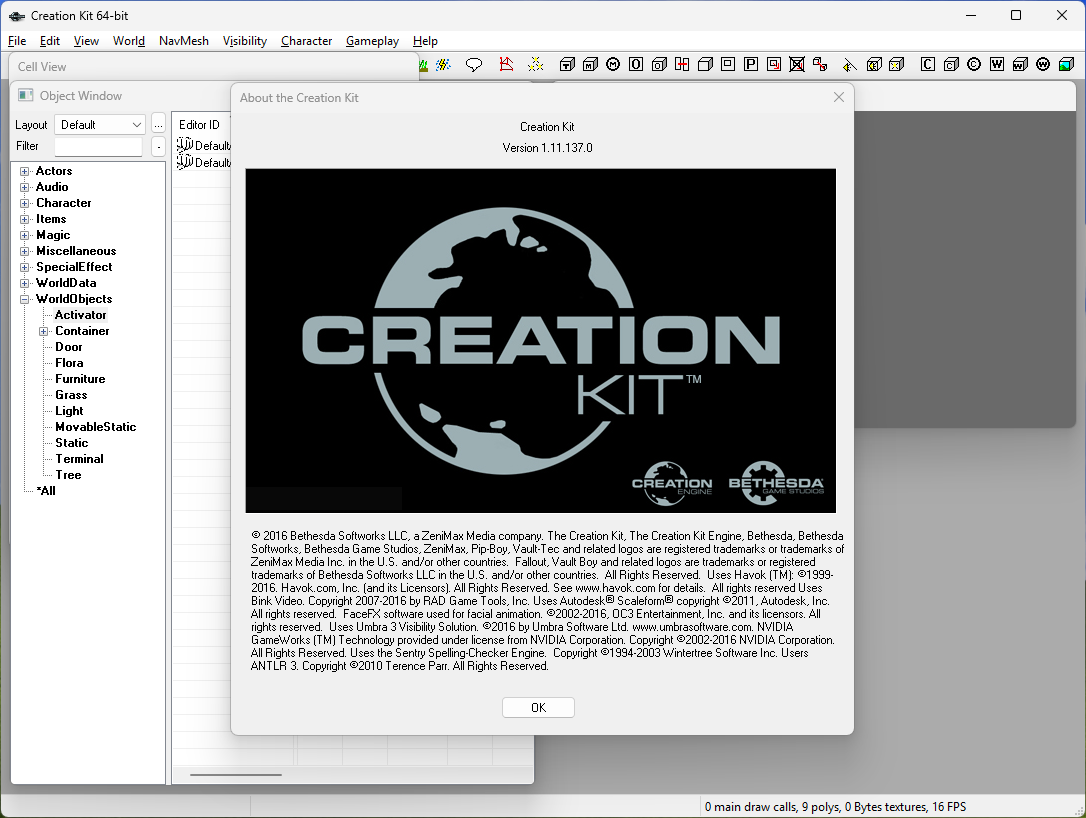This screenshot has height=818, width=1086.
Task: Click the lightning weather toolbar icon
Action: coord(443,64)
